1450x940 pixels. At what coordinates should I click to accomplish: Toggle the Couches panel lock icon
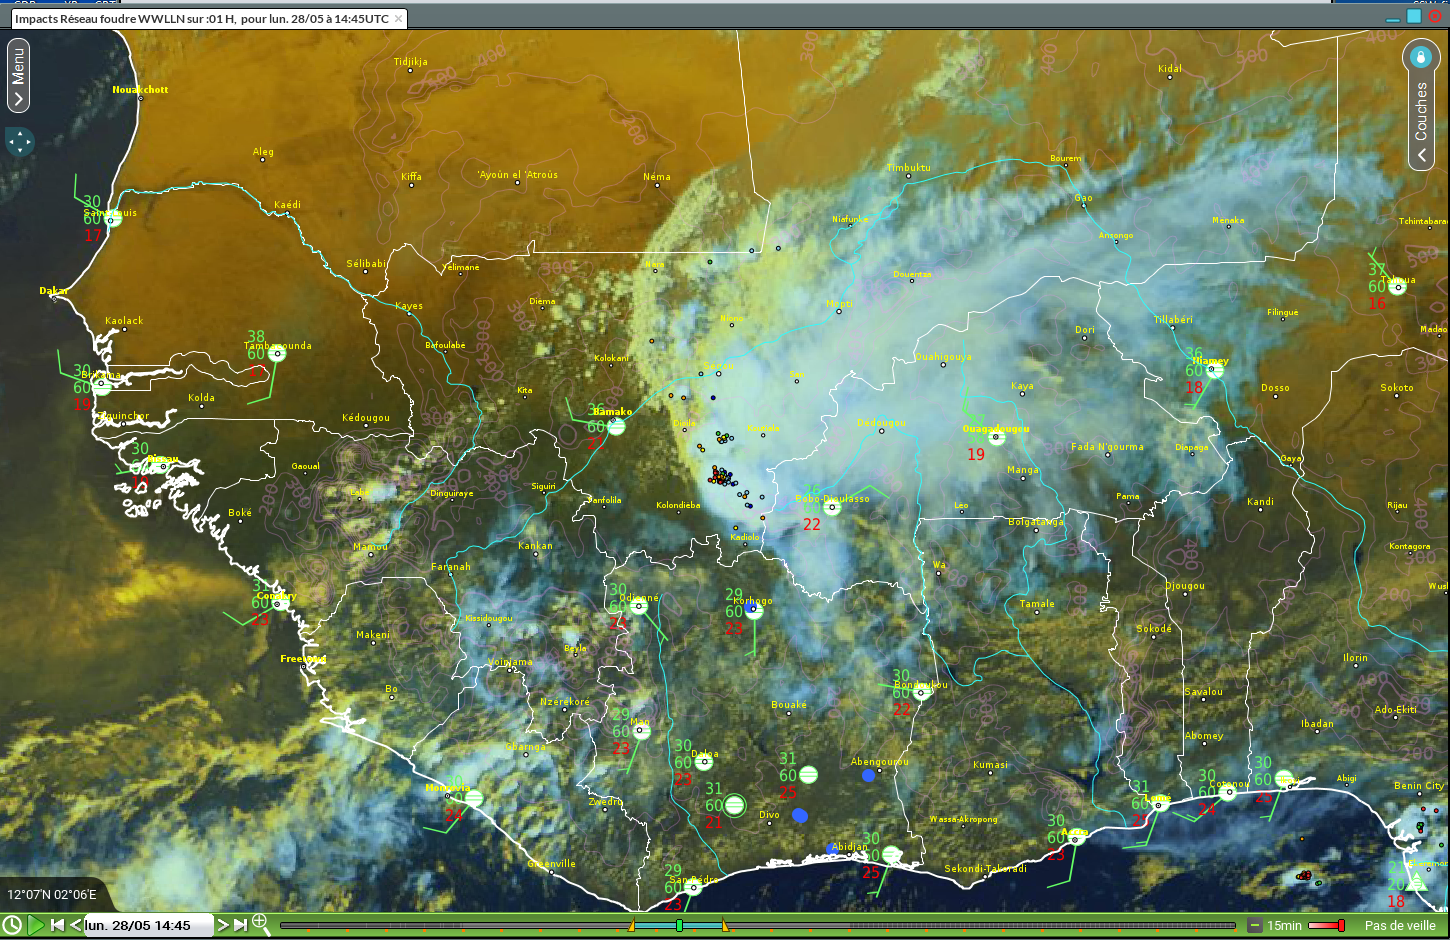pyautogui.click(x=1420, y=56)
